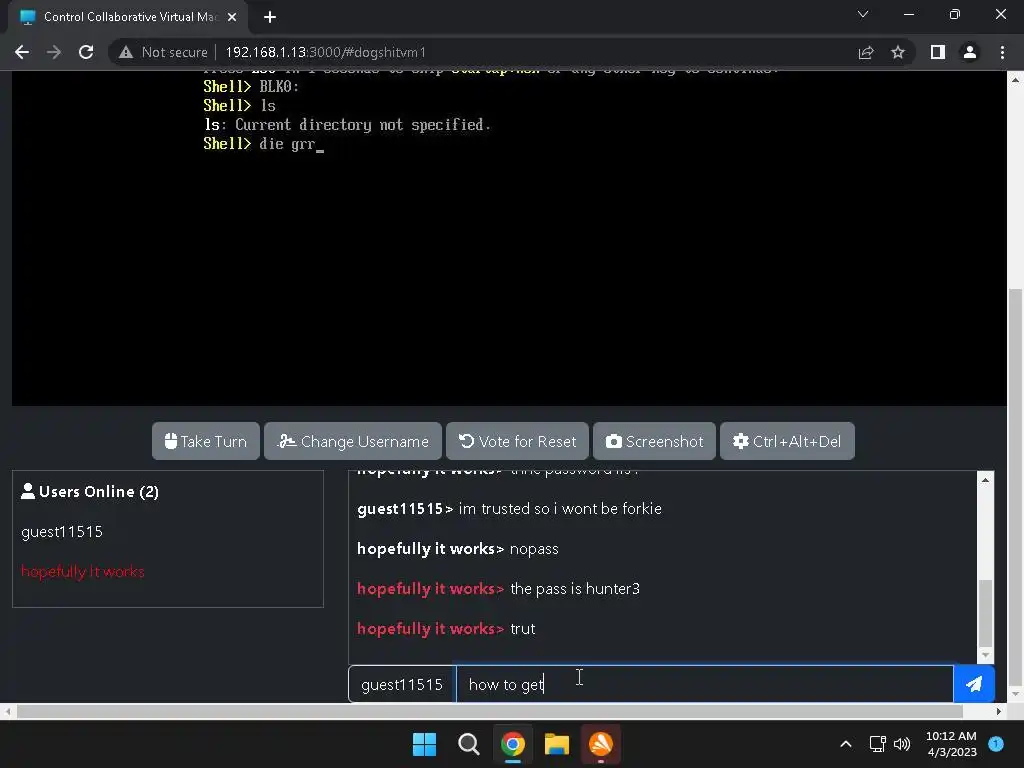Open volume control tray icon
The width and height of the screenshot is (1024, 768).
coord(902,744)
